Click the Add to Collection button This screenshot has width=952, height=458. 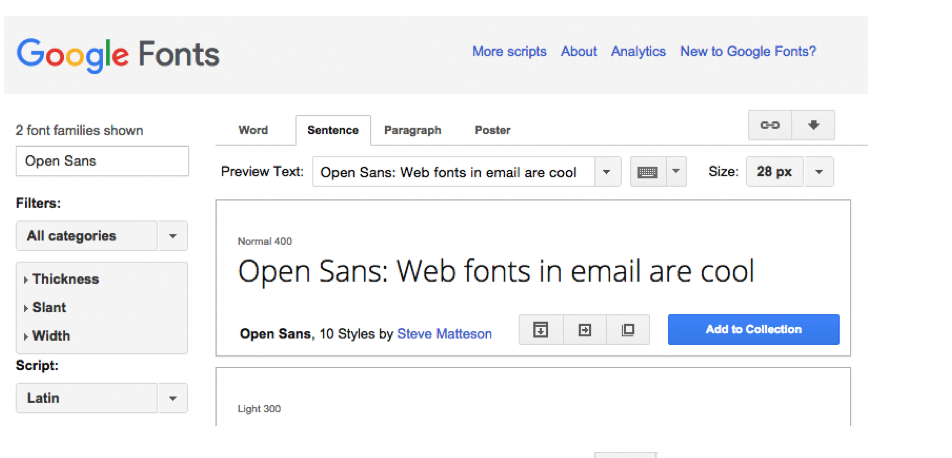click(x=753, y=329)
